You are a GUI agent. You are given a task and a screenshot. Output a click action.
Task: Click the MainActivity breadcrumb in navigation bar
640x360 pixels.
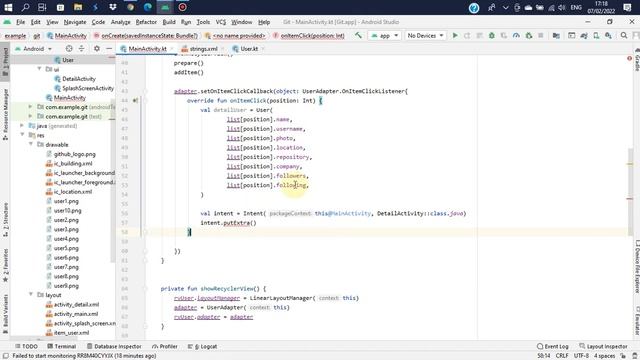click(x=67, y=36)
